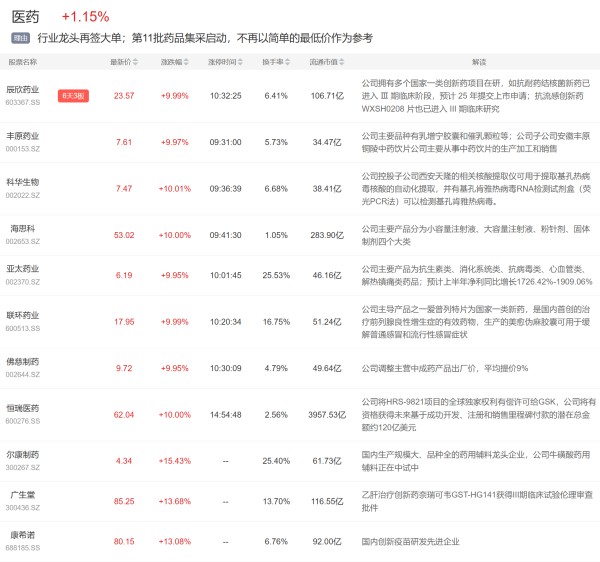
Task: Select the latest price 23.57
Action: (124, 96)
